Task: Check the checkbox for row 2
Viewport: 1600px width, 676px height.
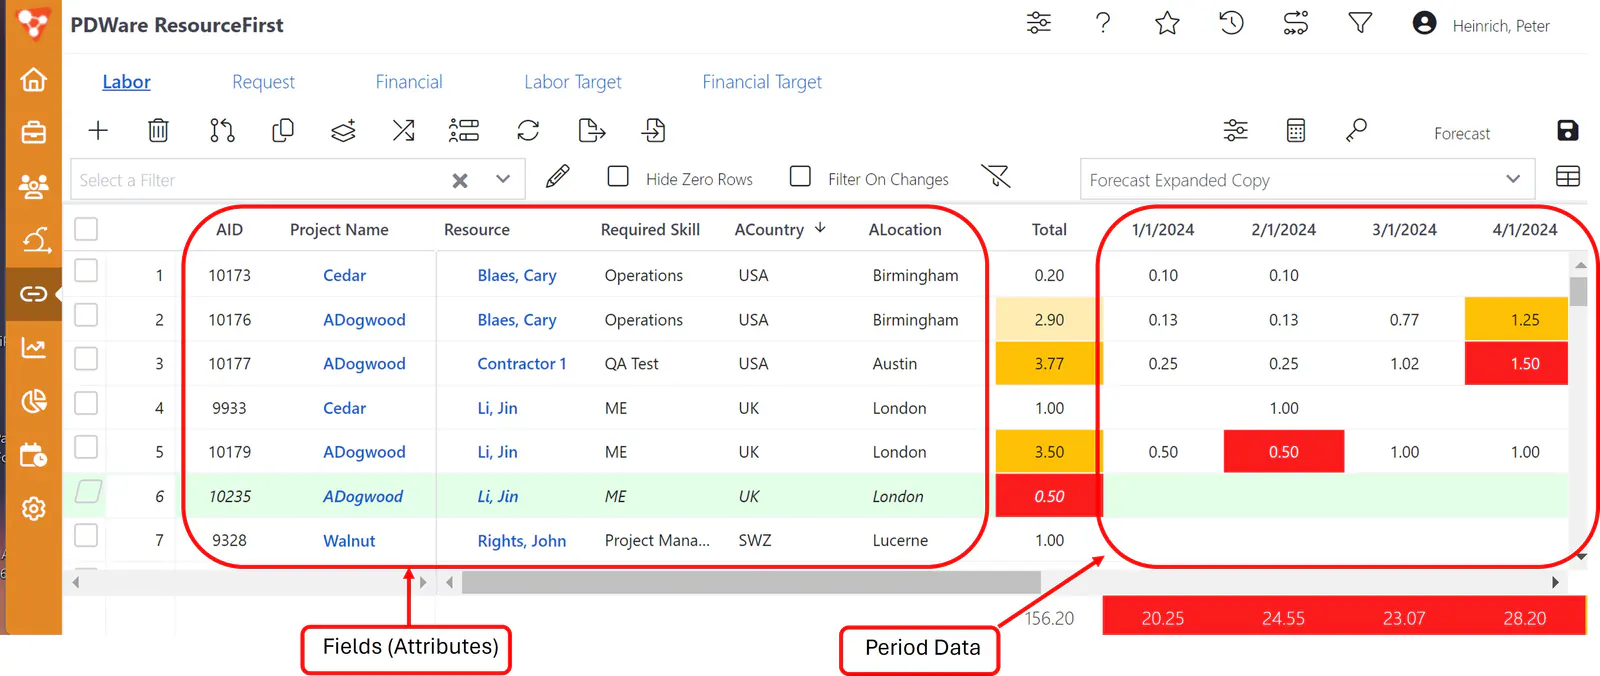Action: 86,315
